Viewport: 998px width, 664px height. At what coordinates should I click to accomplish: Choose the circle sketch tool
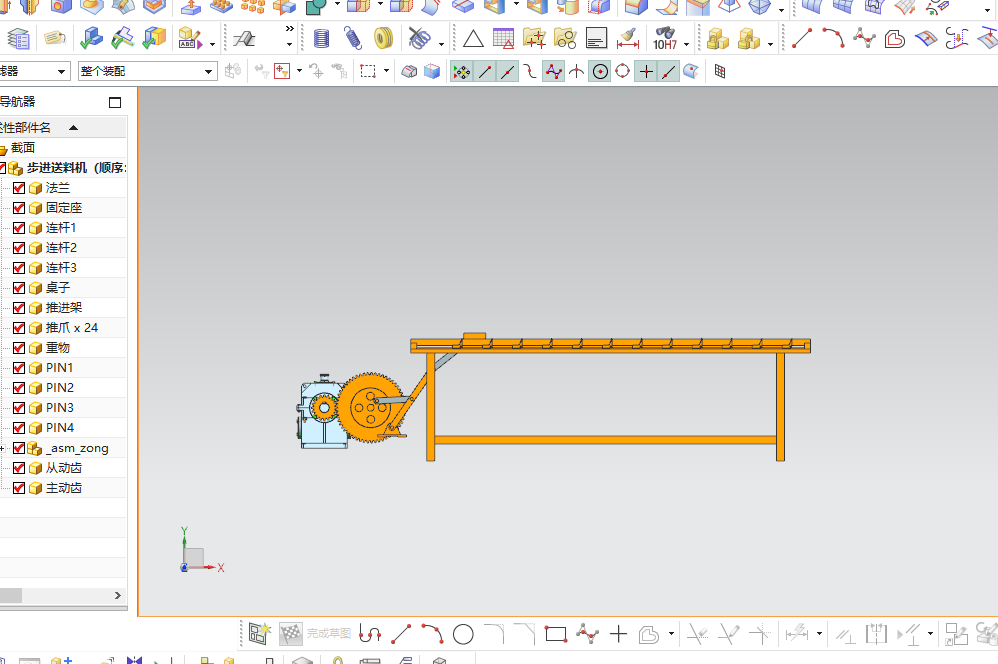pyautogui.click(x=463, y=634)
